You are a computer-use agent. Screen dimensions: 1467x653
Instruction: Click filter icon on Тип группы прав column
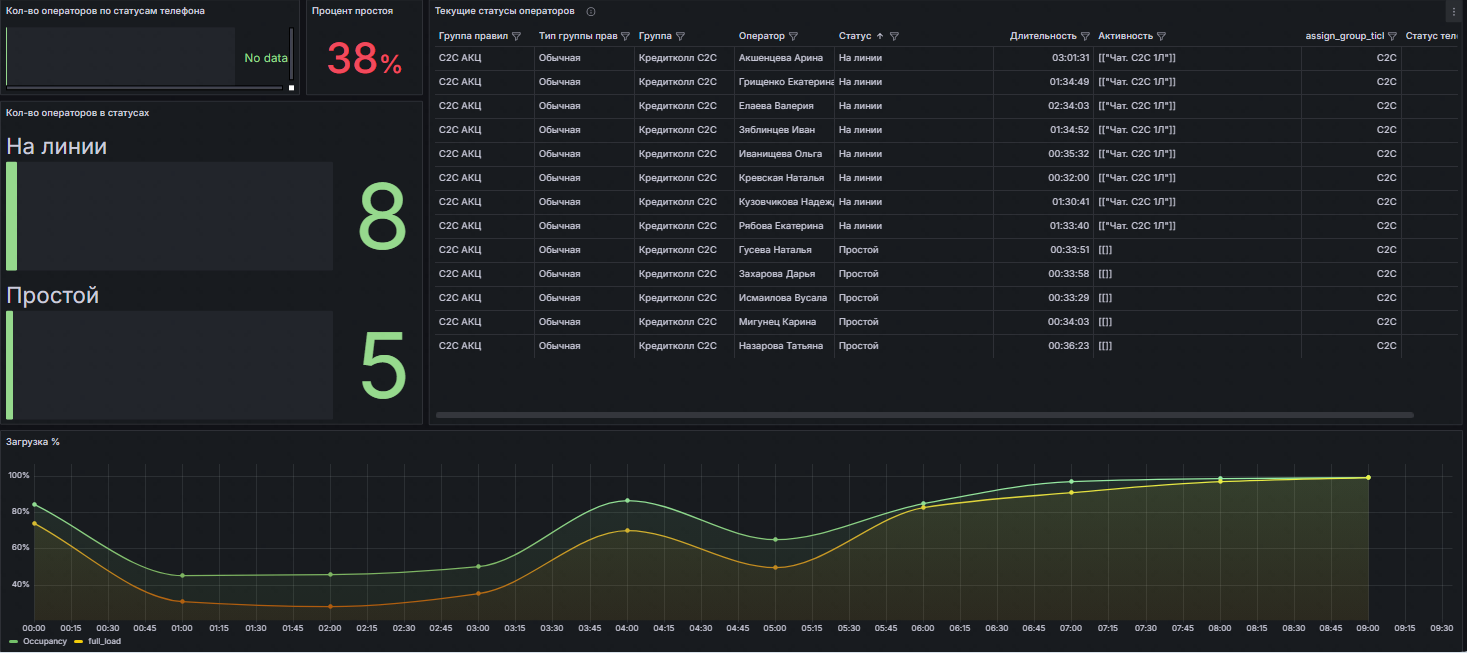click(625, 36)
